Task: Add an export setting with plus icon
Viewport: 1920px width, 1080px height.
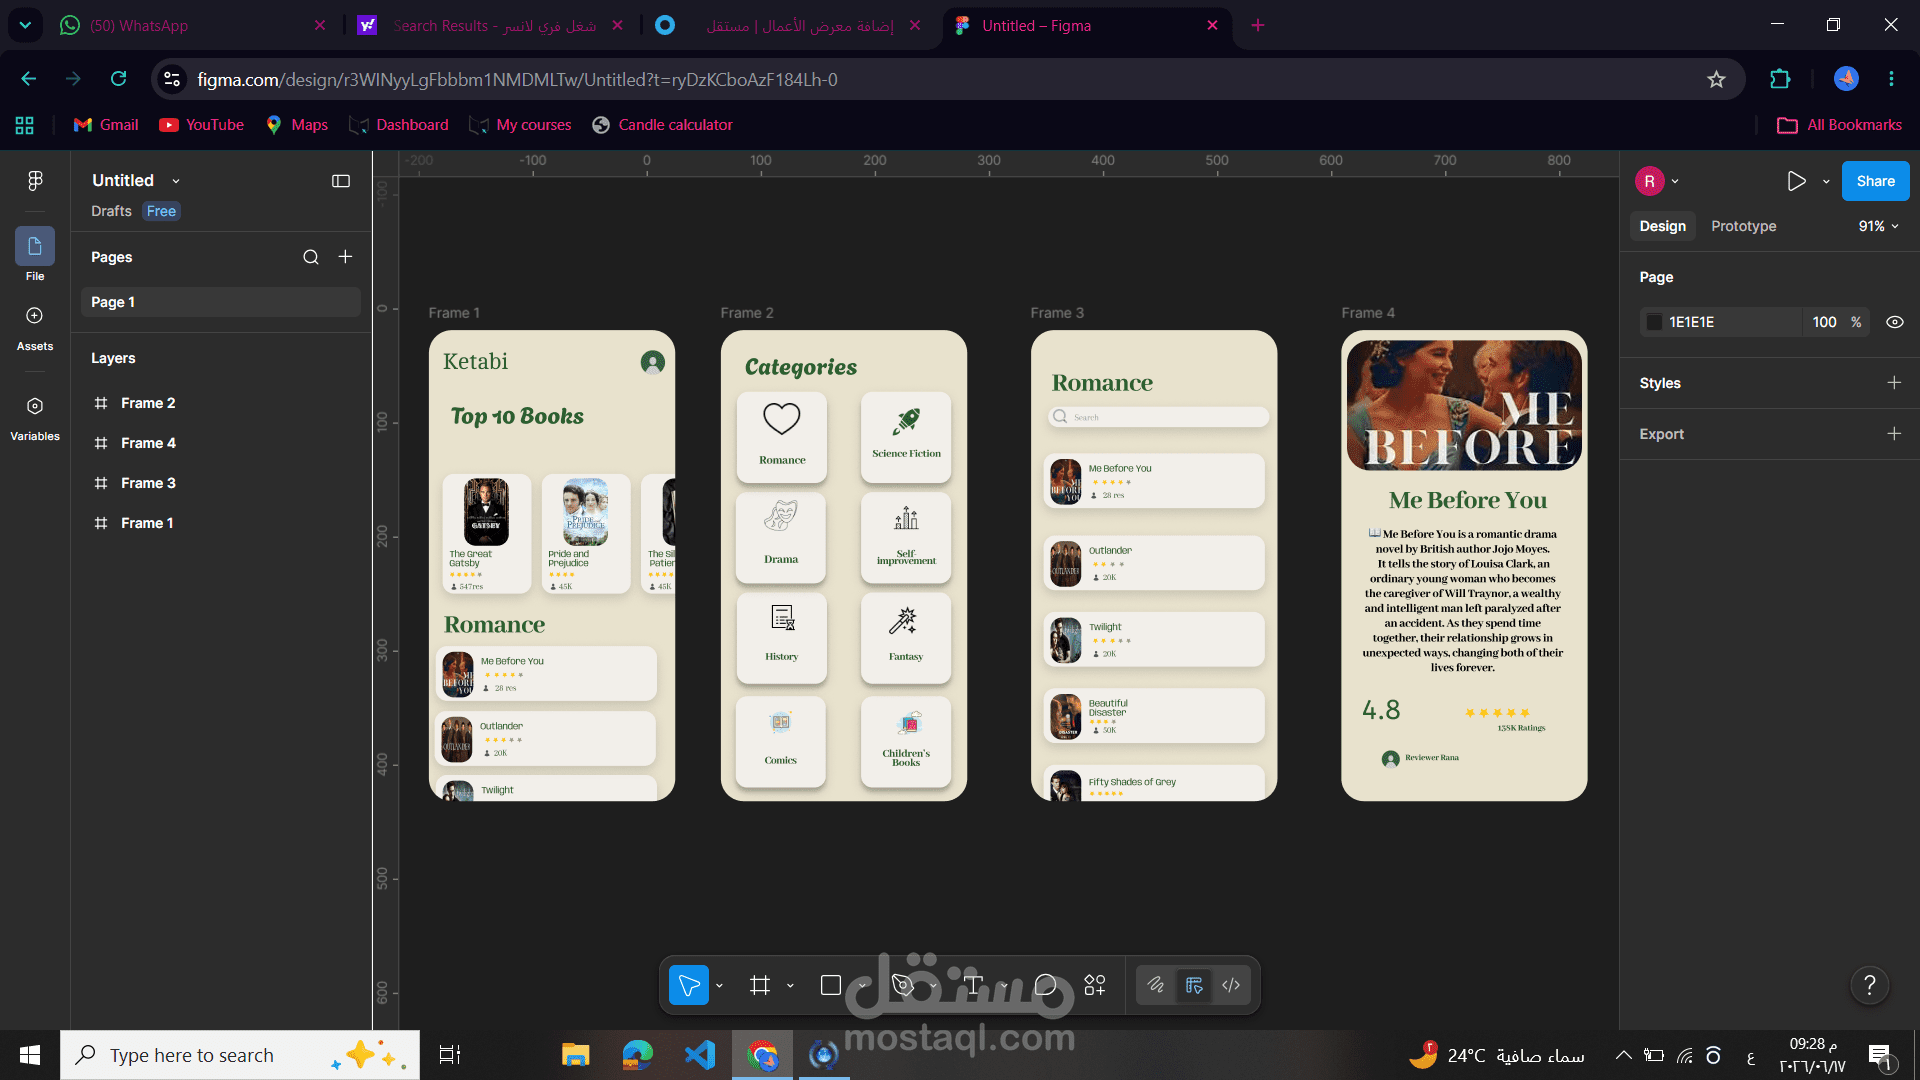Action: tap(1894, 434)
